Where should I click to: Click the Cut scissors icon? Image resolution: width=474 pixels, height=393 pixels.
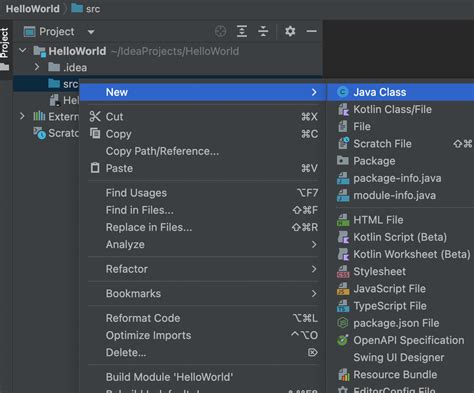pos(95,116)
